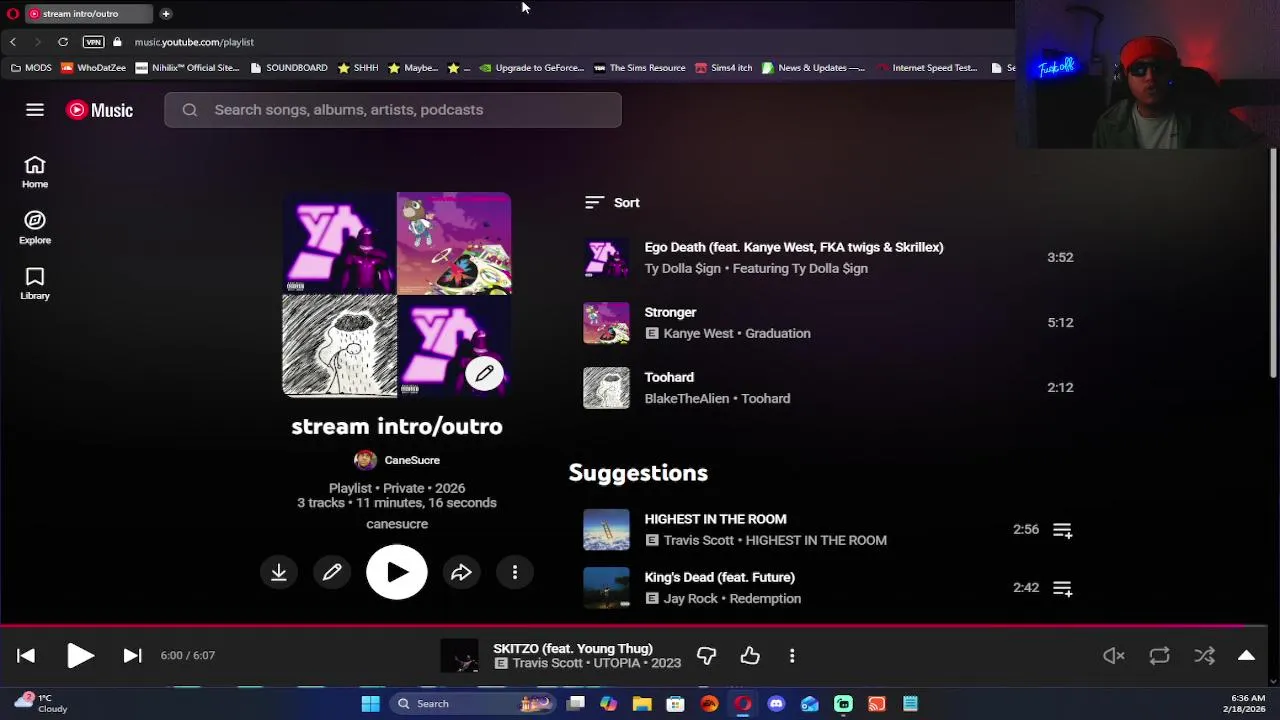Open the WhoDatZee bookmark
Screen dimensions: 1280x720
click(94, 68)
